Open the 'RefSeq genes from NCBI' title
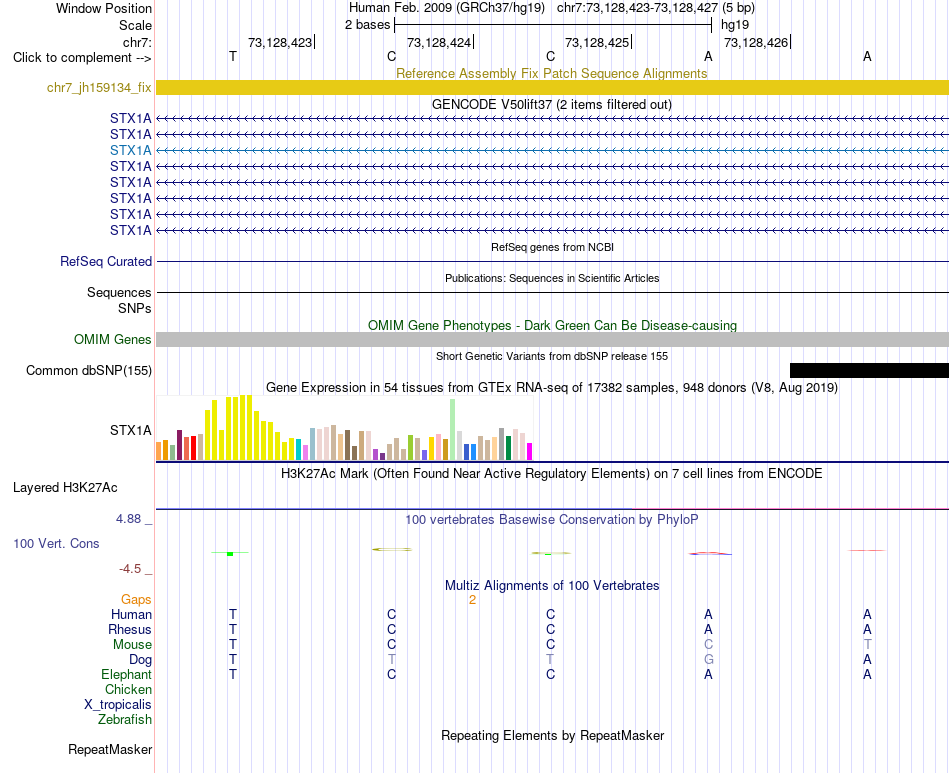Image resolution: width=950 pixels, height=773 pixels. pyautogui.click(x=552, y=247)
